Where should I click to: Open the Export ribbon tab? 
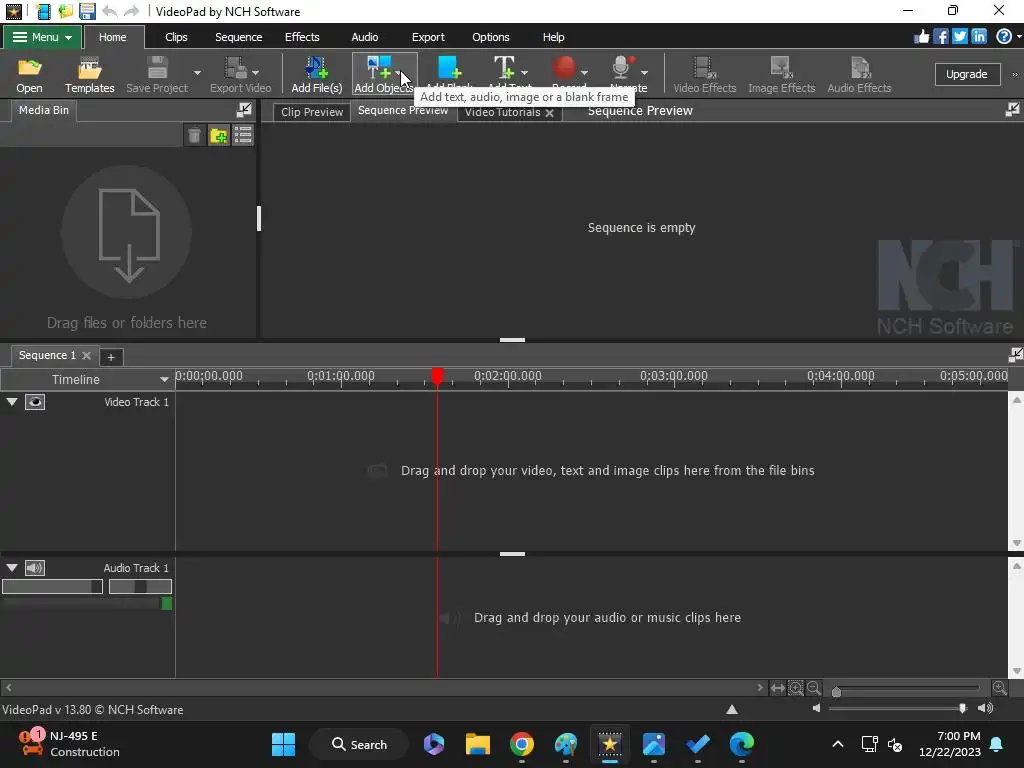(428, 37)
